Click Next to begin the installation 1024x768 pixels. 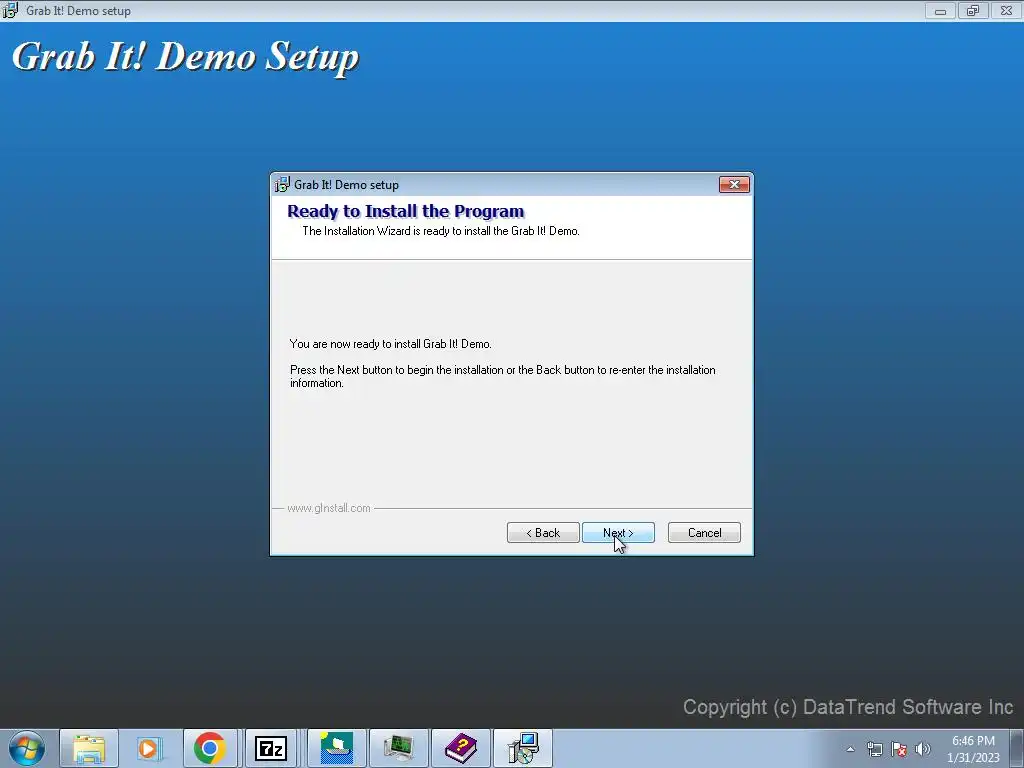[618, 532]
